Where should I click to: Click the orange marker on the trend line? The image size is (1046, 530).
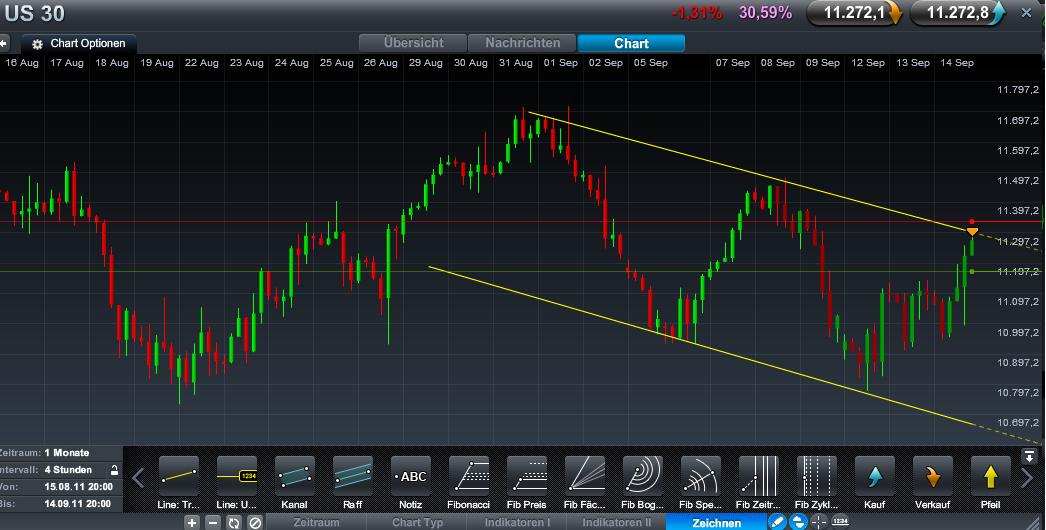(972, 232)
